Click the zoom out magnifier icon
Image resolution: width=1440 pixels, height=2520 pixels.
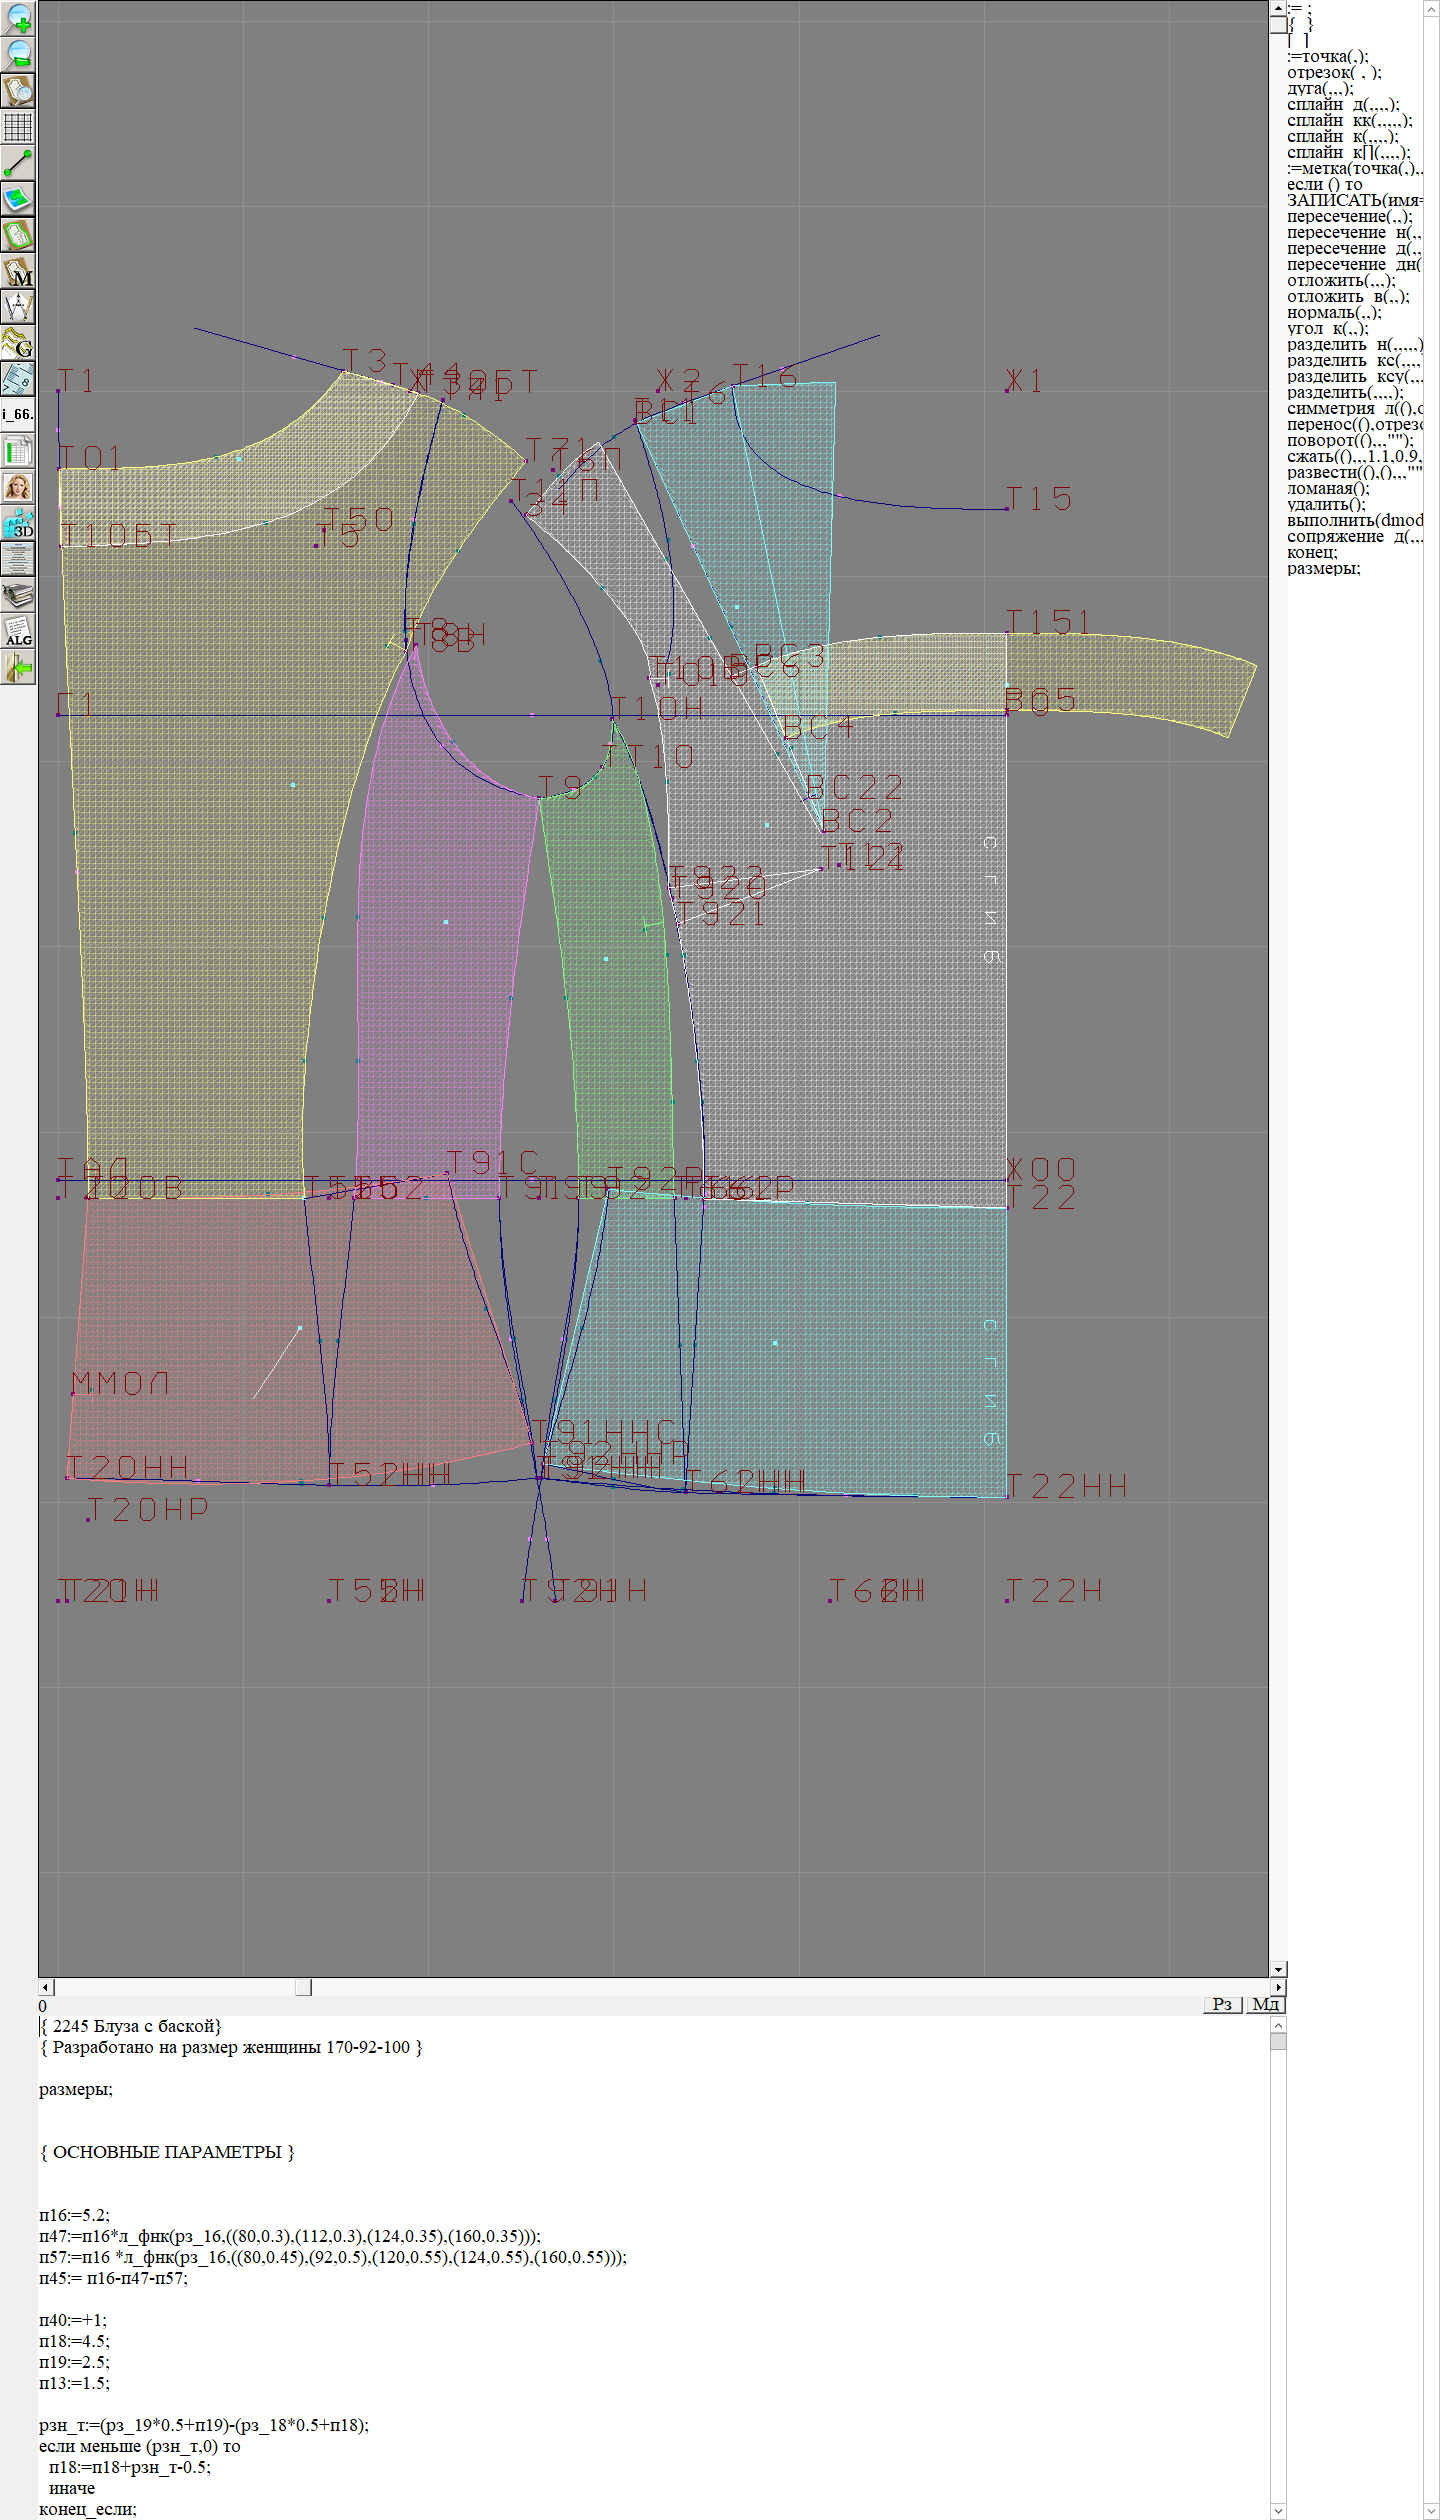(x=18, y=53)
